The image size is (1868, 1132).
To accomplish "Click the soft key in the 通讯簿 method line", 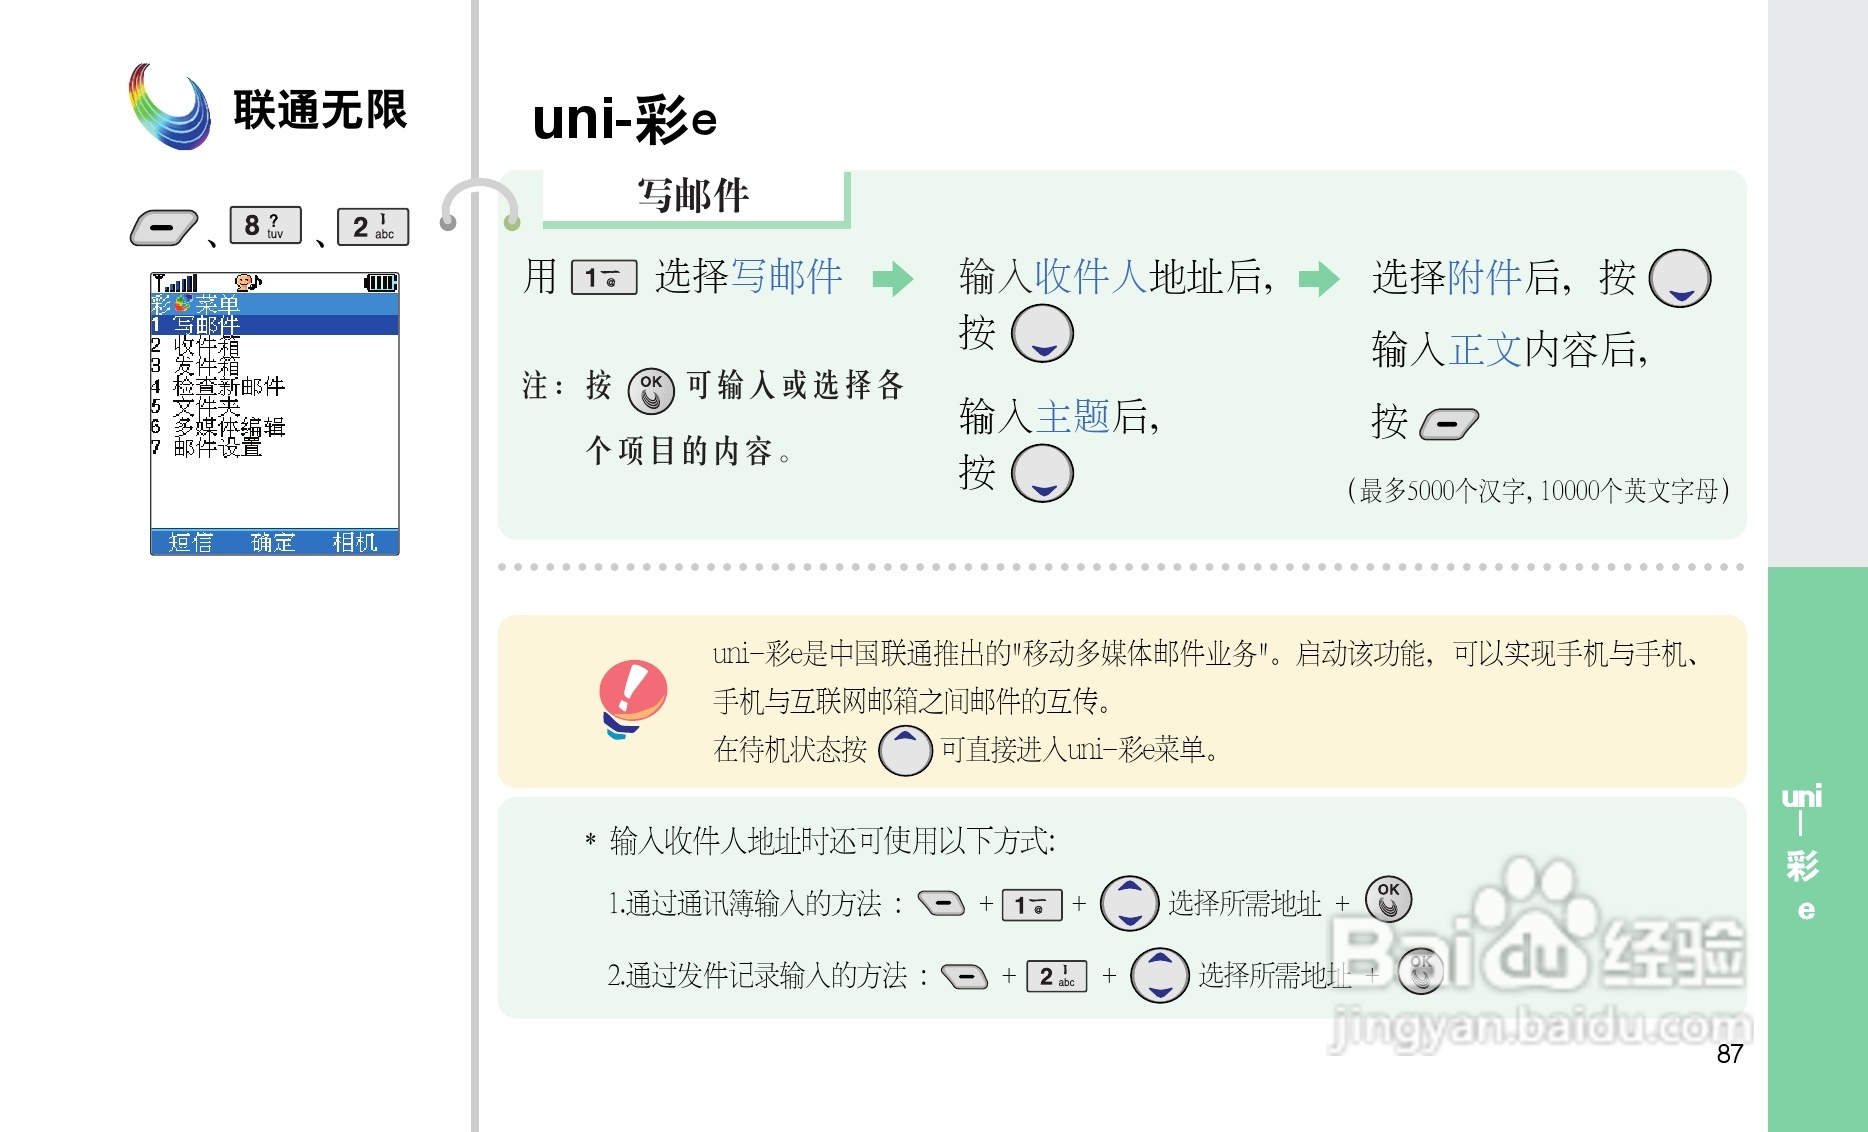I will [x=941, y=903].
